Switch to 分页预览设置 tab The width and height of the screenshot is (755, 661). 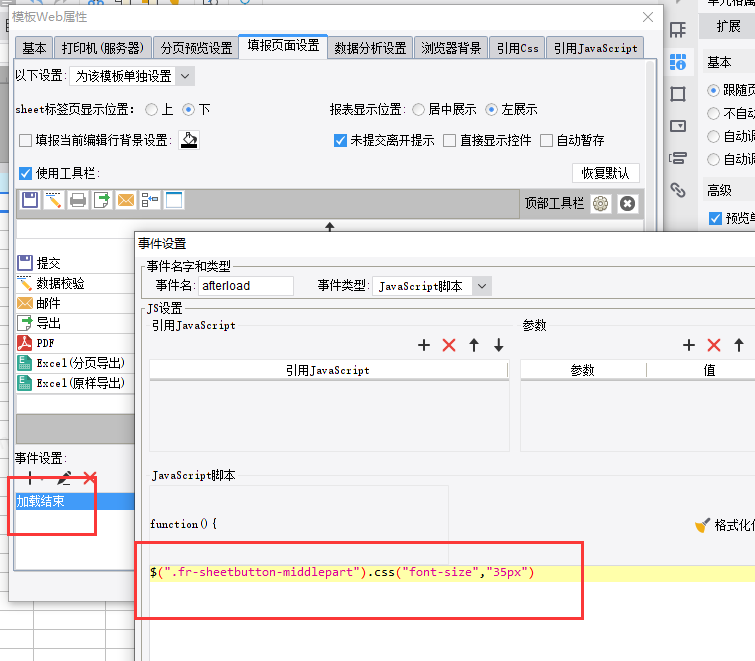click(x=196, y=48)
